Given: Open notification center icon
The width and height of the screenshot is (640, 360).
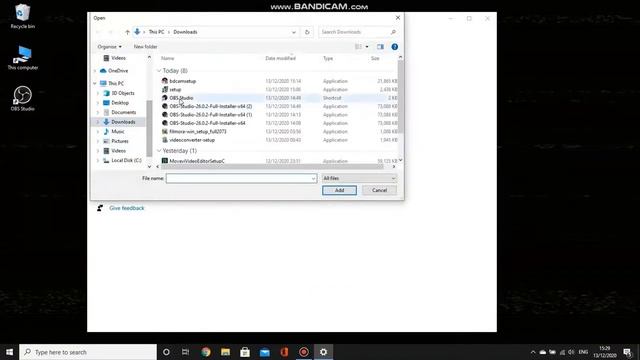Looking at the screenshot, I should pos(627,352).
